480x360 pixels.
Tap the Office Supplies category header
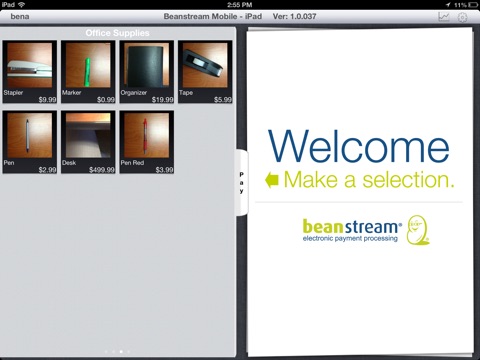[x=117, y=33]
